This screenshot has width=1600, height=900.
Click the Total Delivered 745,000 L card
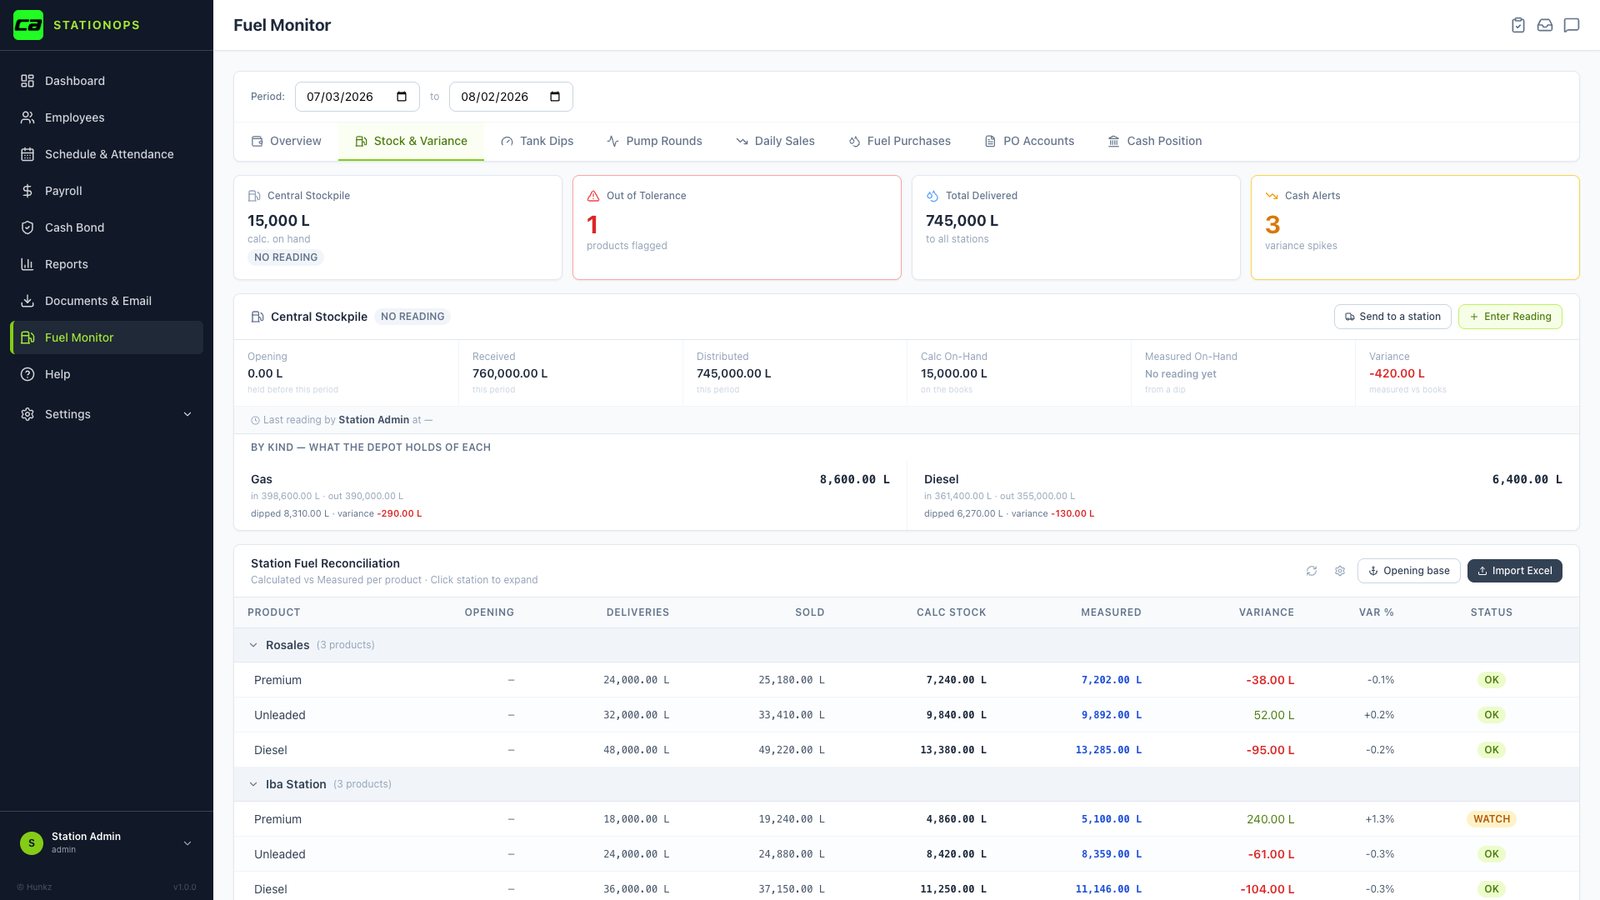point(1076,228)
